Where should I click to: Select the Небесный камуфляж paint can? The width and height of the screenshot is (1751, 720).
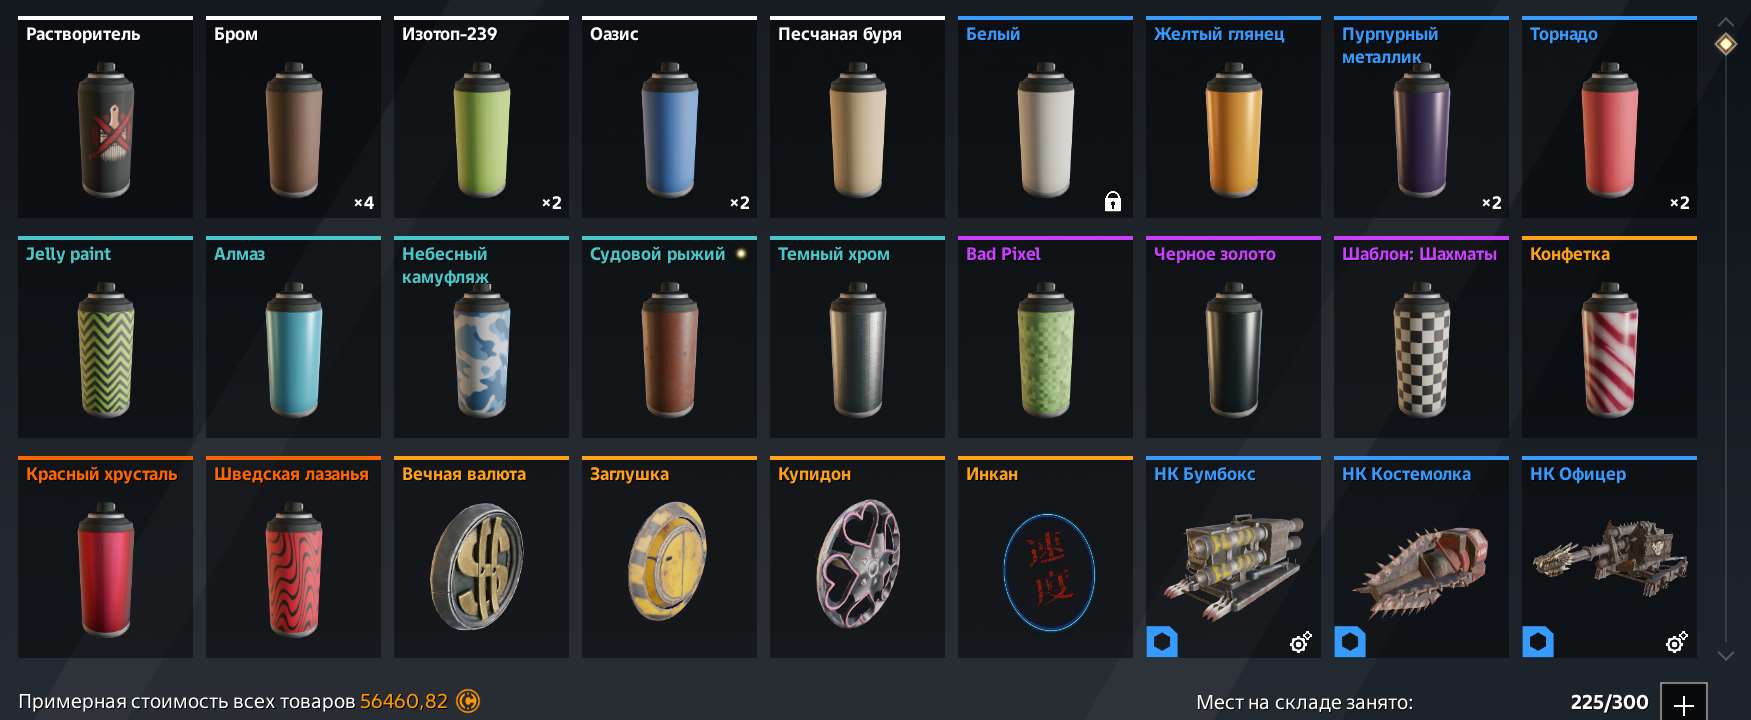[481, 337]
